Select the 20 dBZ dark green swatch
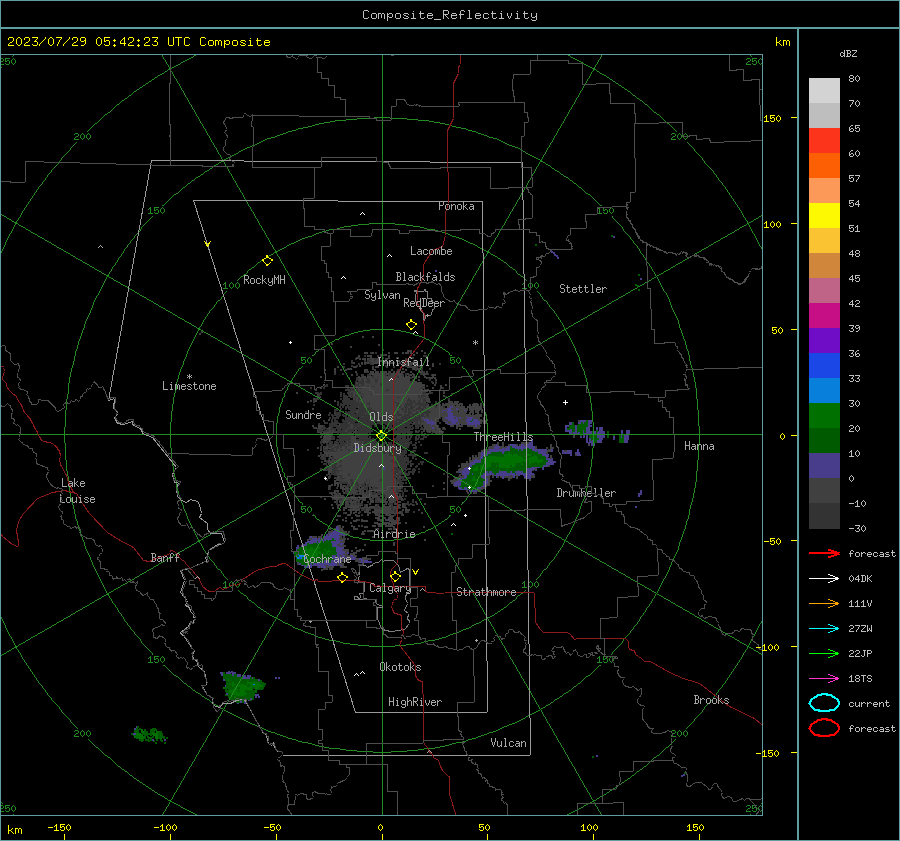The width and height of the screenshot is (900, 841). (x=824, y=441)
